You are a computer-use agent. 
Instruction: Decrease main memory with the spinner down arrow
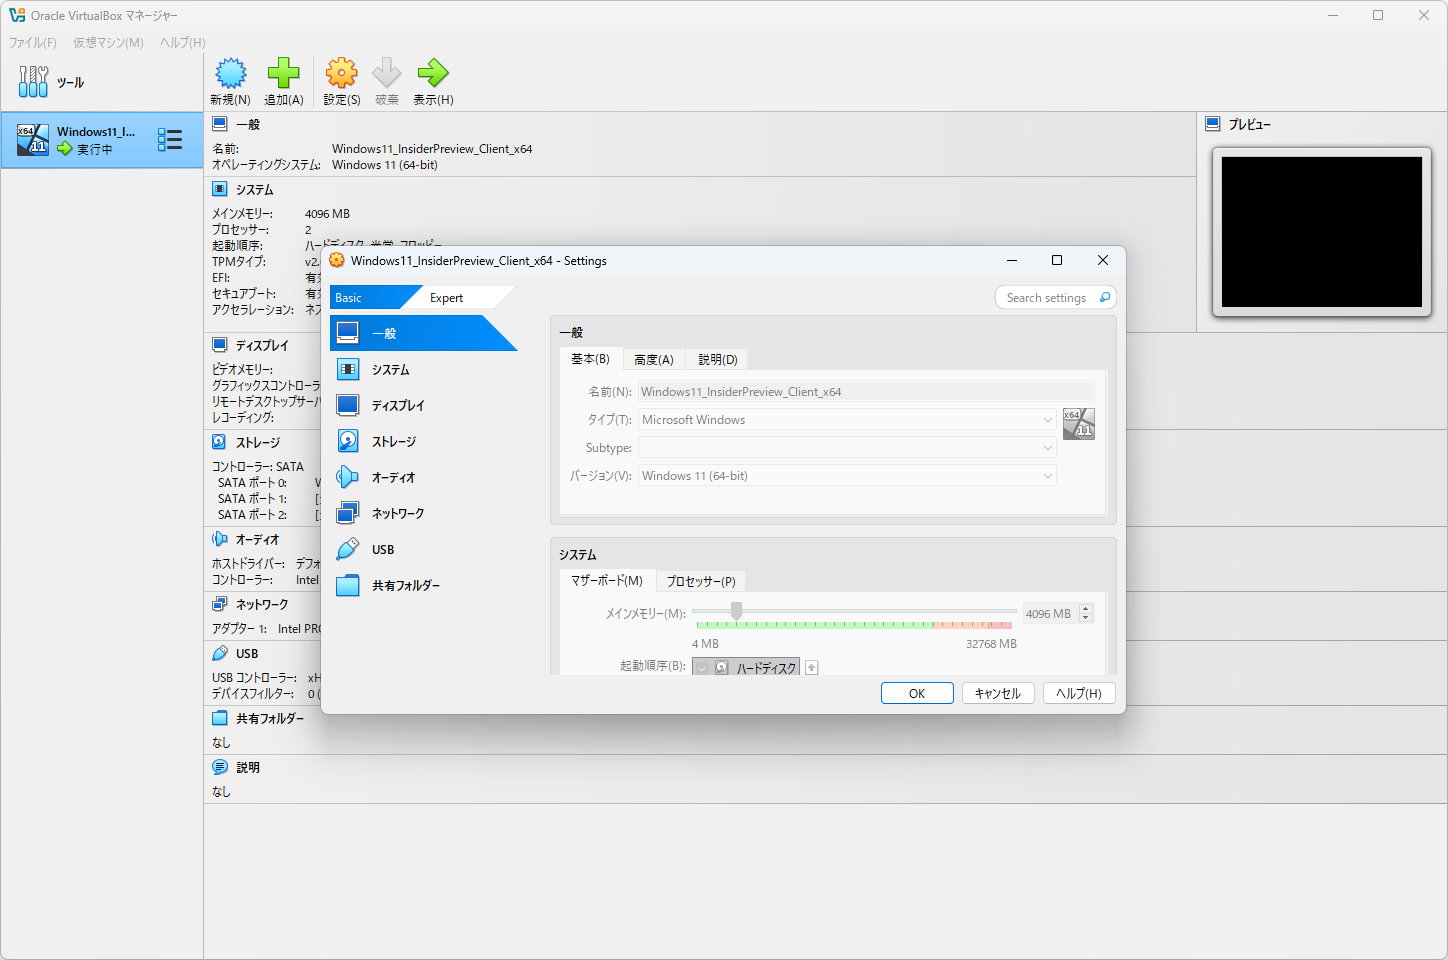tap(1086, 618)
